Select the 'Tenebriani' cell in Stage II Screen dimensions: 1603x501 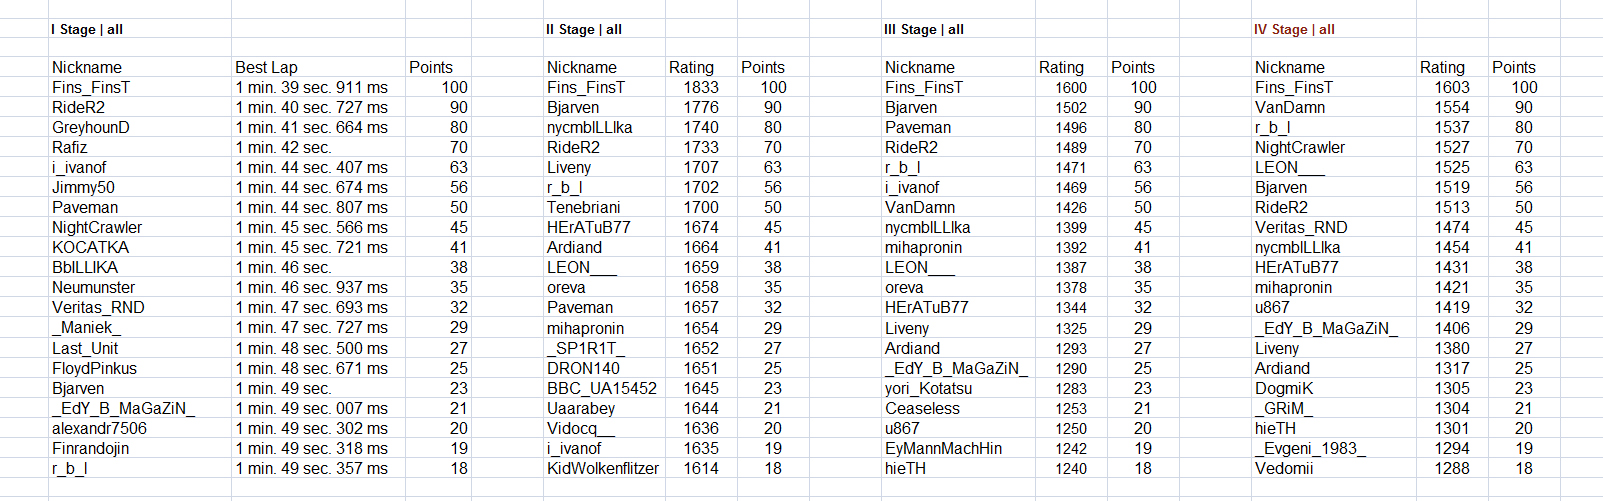coord(584,207)
